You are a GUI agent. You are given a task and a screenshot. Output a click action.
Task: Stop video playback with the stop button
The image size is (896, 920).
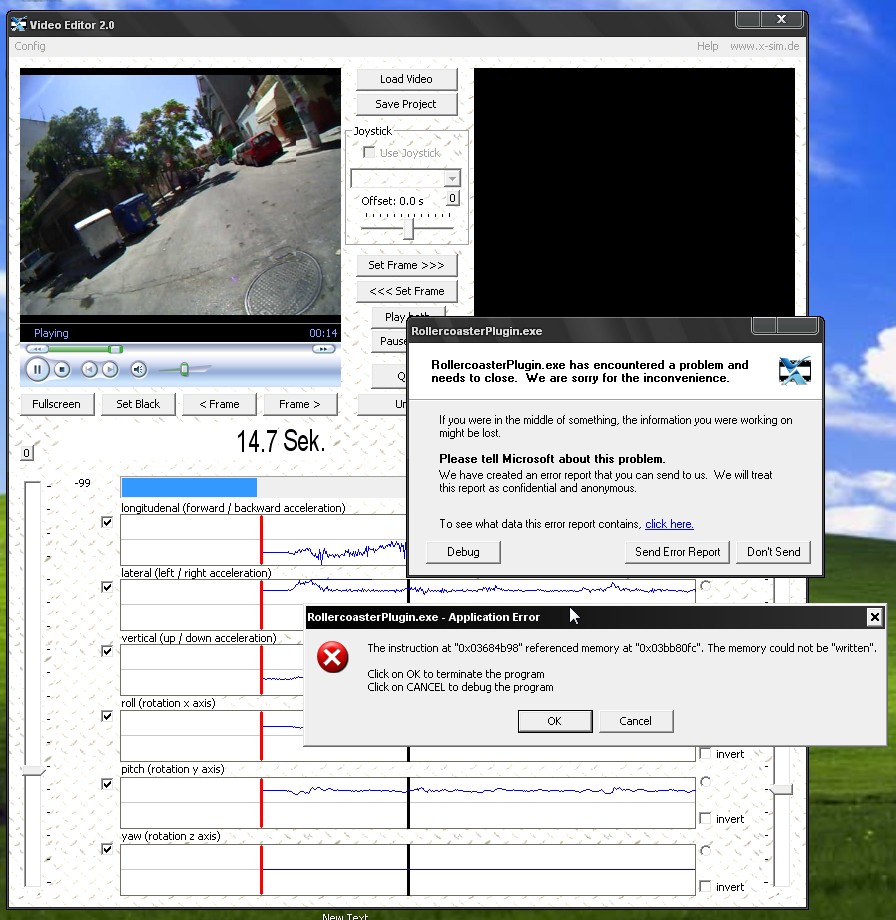62,370
